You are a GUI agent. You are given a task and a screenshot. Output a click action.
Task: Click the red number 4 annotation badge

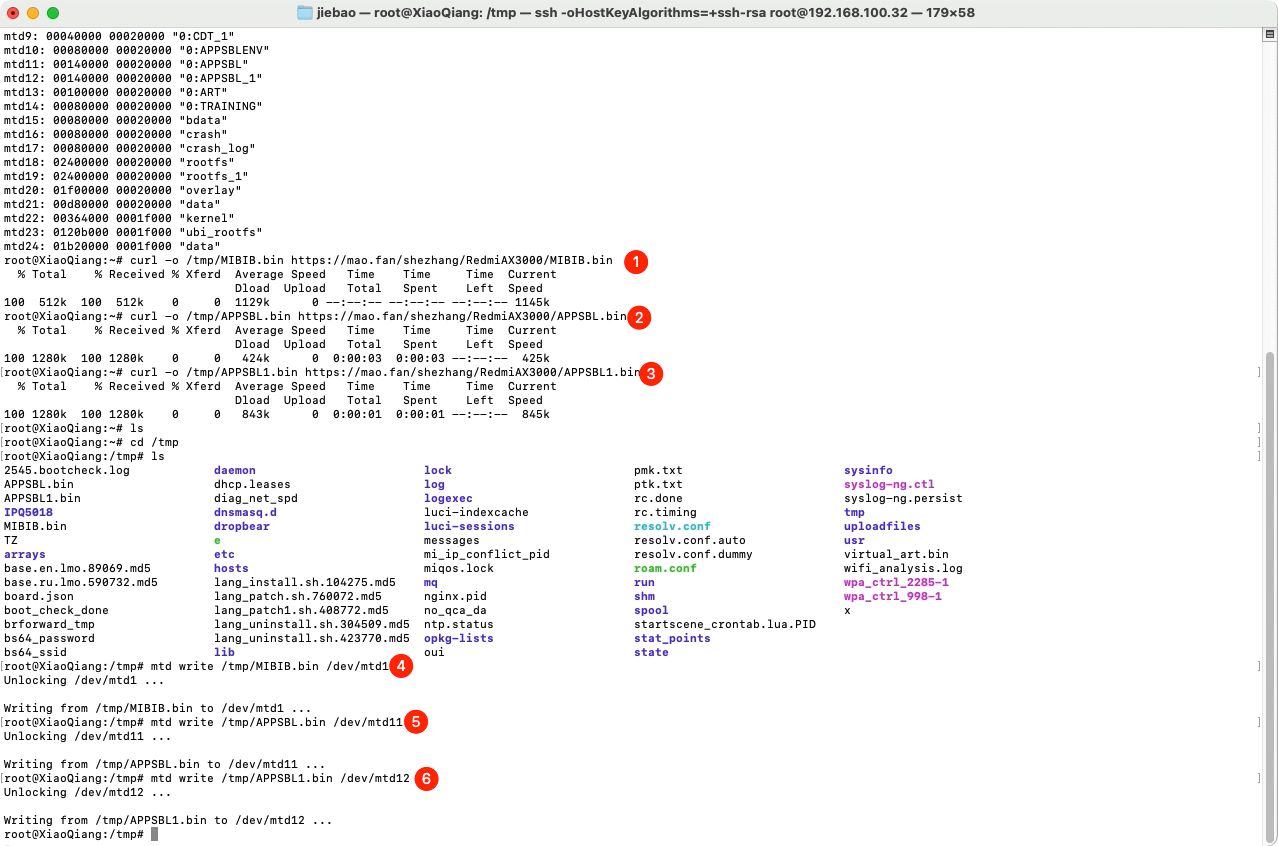coord(401,666)
